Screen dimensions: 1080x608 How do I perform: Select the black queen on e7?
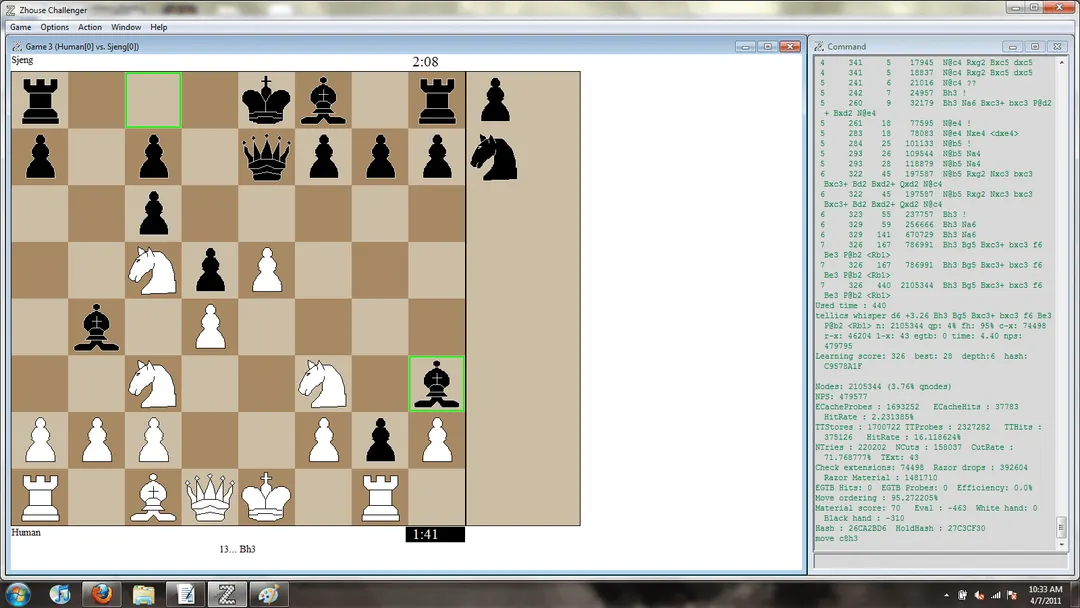(x=267, y=157)
